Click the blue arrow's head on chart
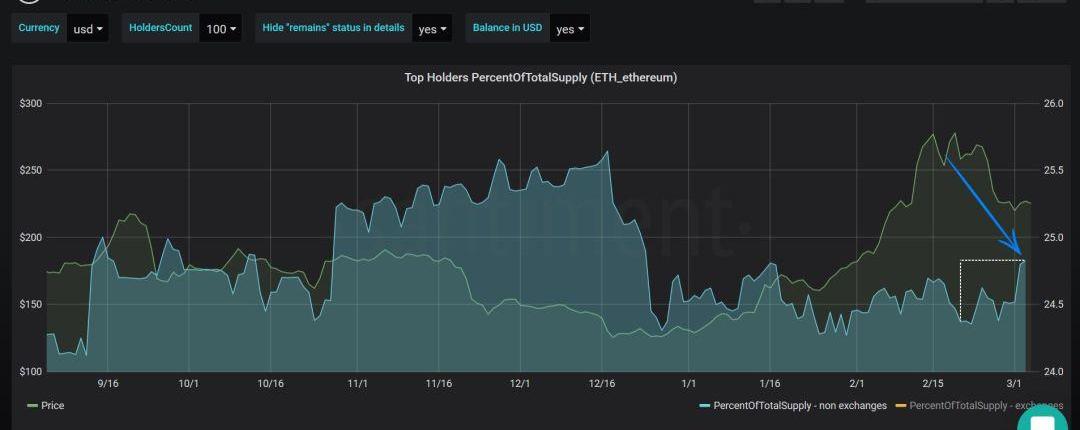Image resolution: width=1080 pixels, height=430 pixels. pyautogui.click(x=1019, y=250)
